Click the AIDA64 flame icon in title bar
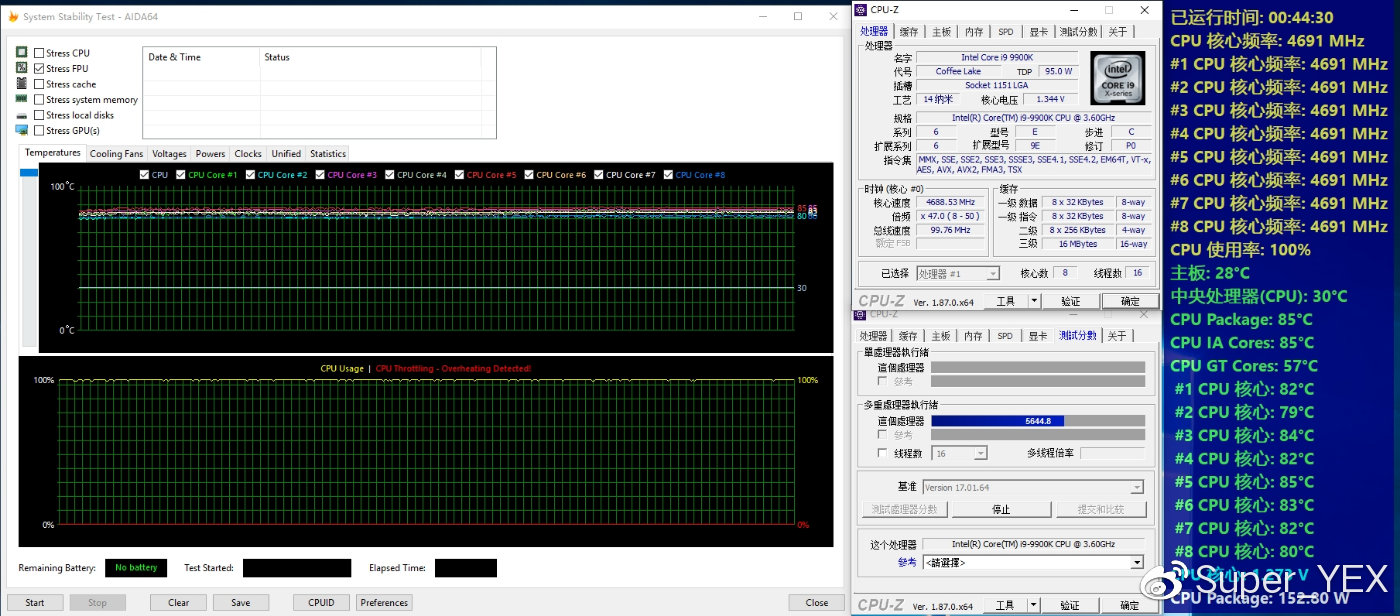1400x616 pixels. point(12,16)
